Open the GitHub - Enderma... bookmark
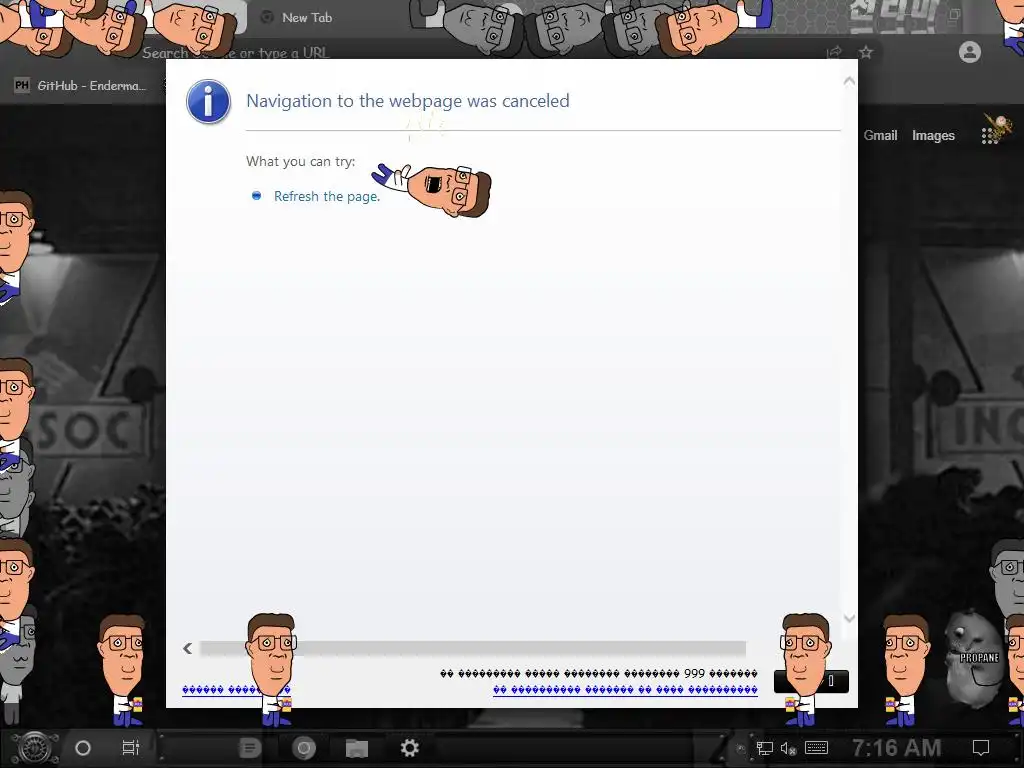 point(80,86)
